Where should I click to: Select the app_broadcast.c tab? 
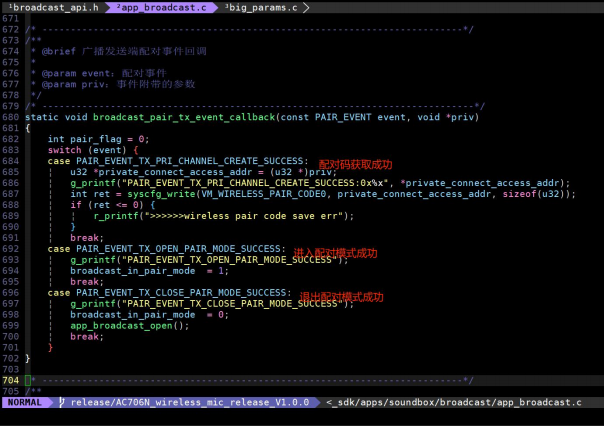click(x=162, y=7)
